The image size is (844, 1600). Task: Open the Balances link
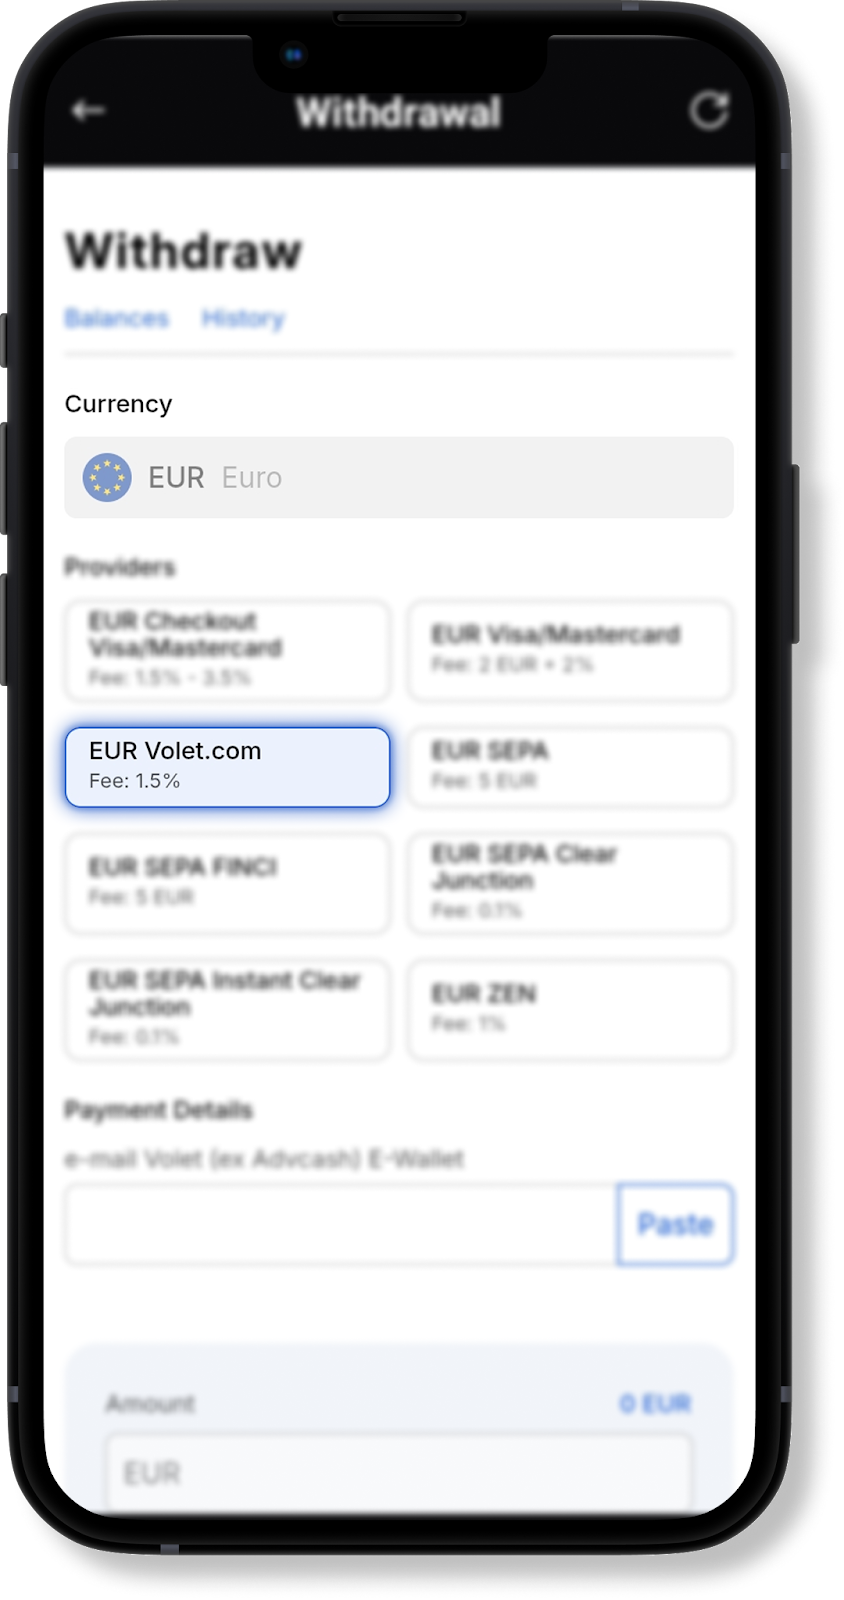click(x=117, y=318)
